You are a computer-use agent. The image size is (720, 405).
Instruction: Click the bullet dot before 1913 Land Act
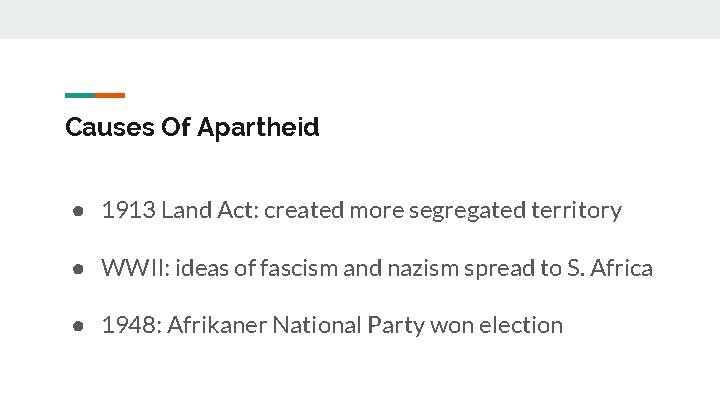pyautogui.click(x=78, y=211)
